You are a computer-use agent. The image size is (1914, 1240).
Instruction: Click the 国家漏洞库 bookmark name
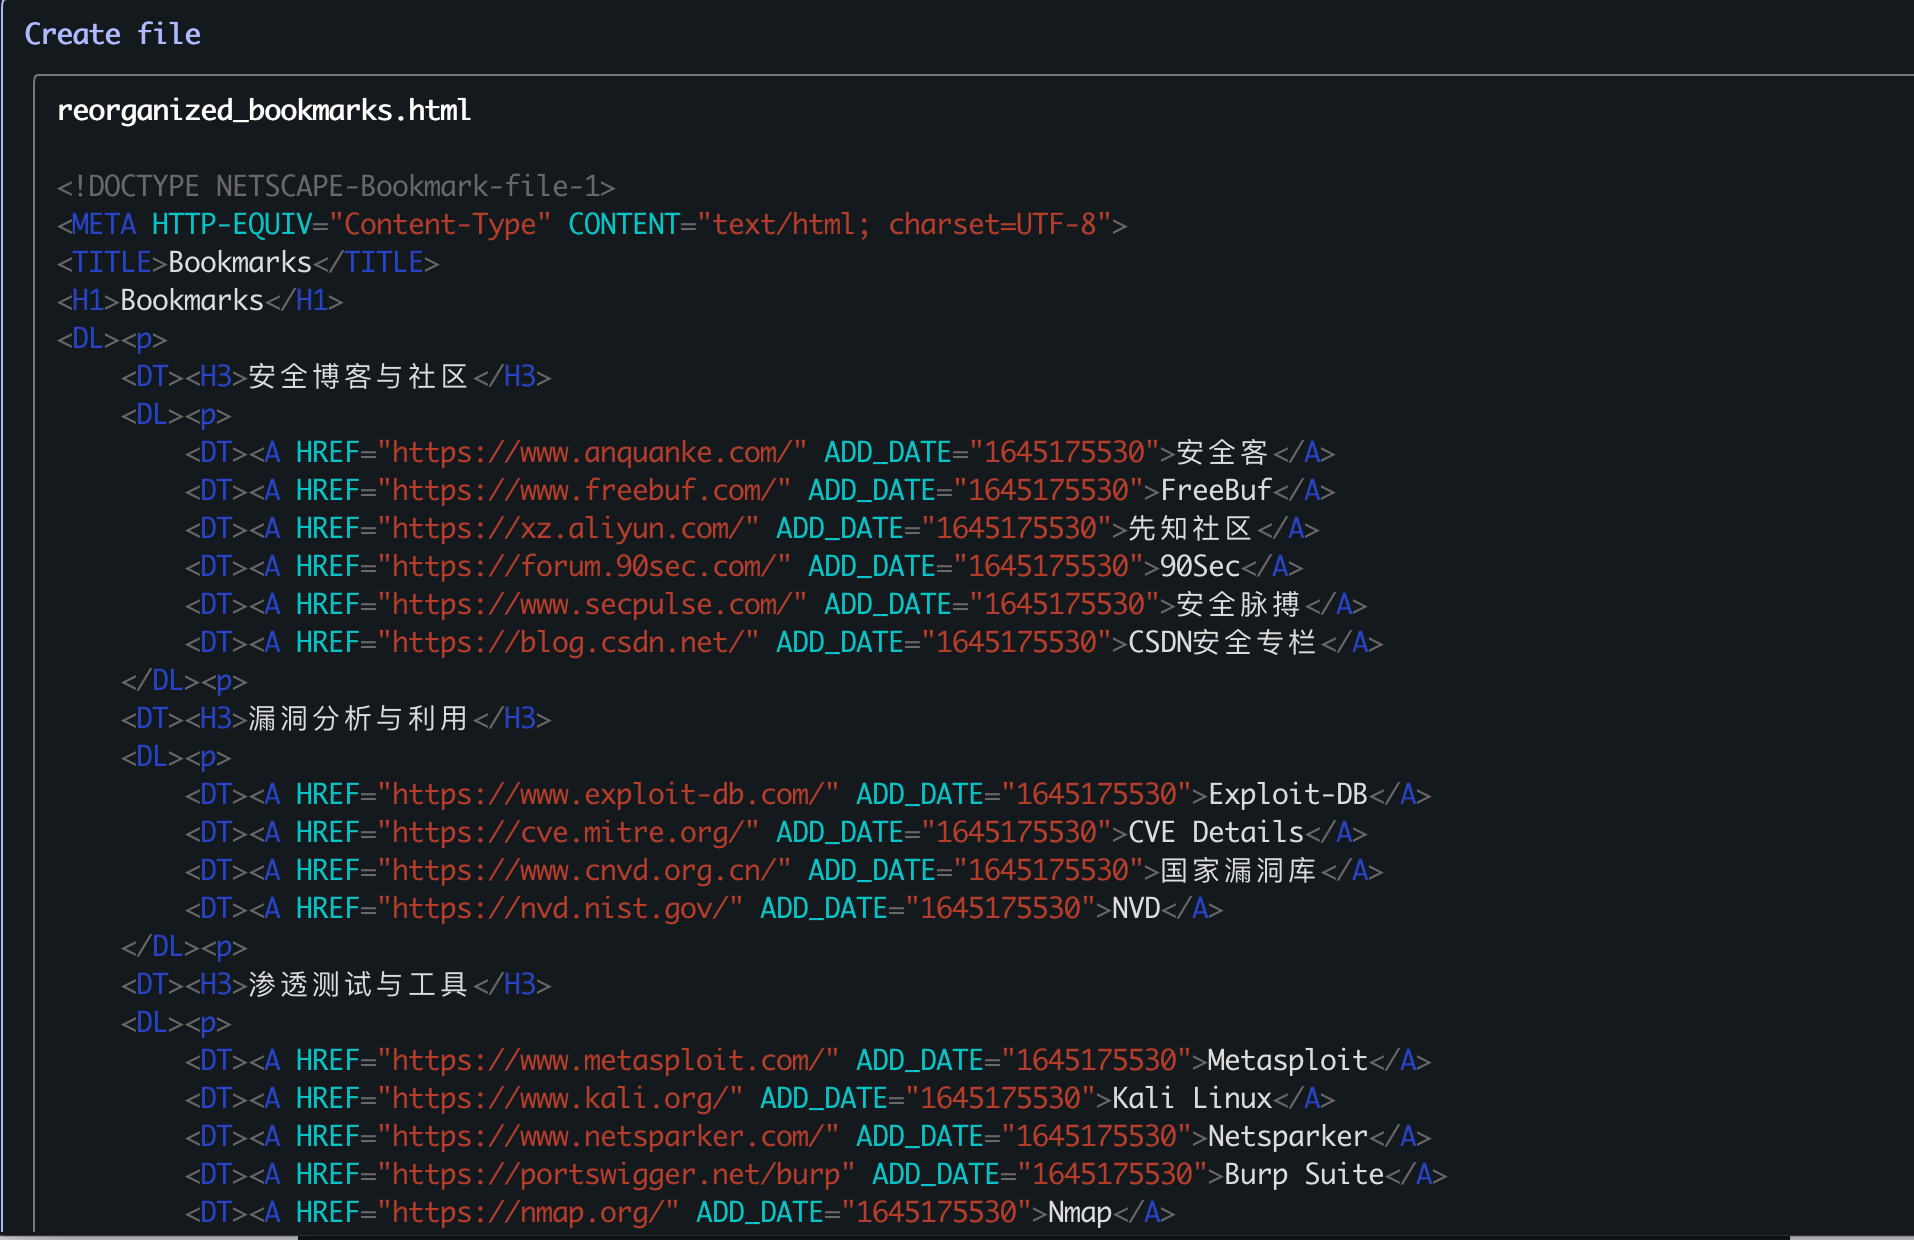(x=1238, y=870)
